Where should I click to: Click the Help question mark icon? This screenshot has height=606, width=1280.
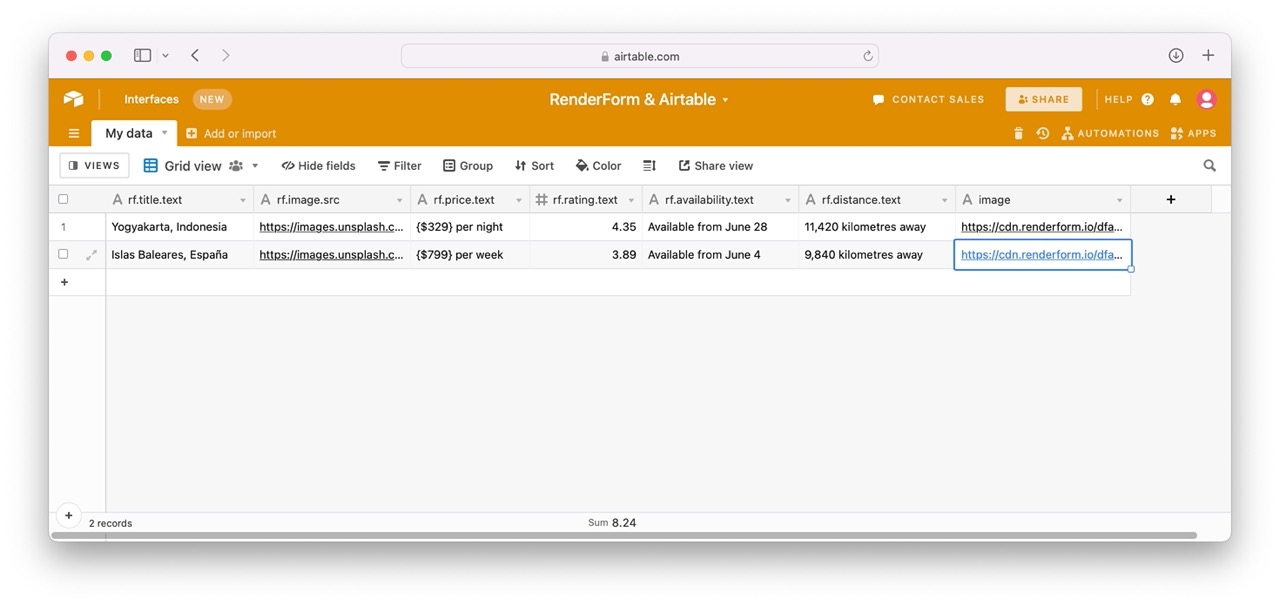click(1147, 99)
